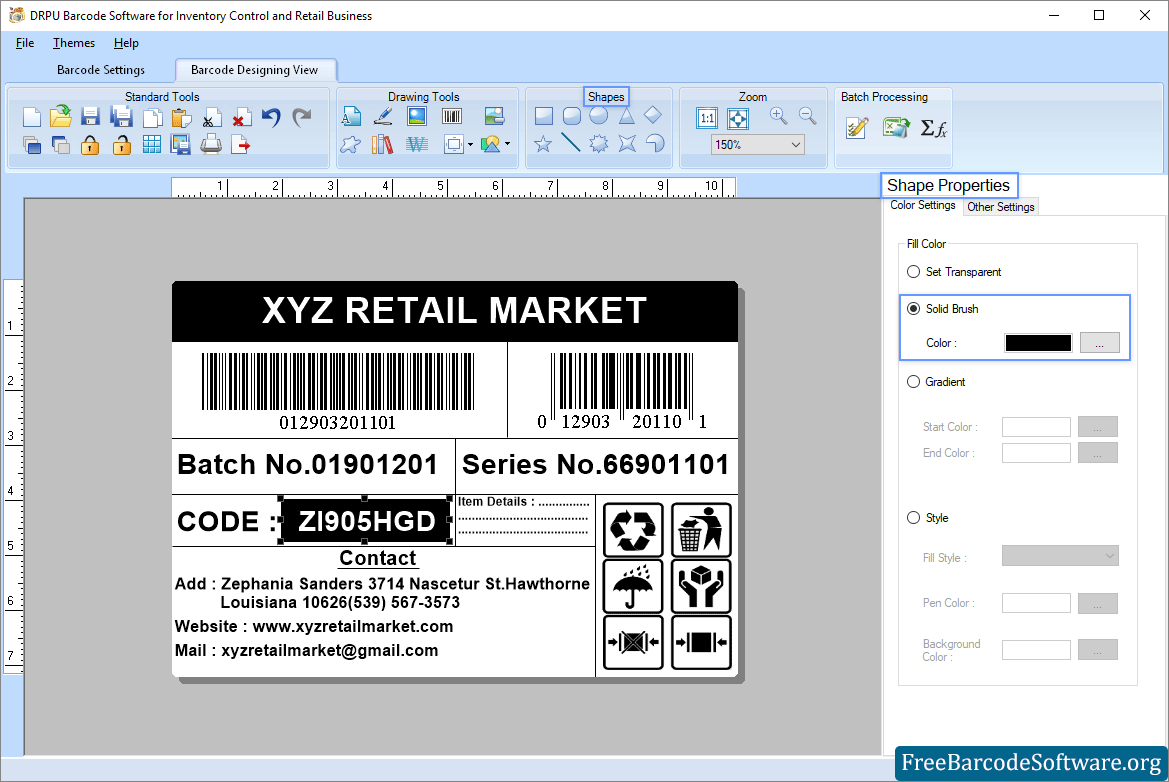Expand the Fill Style combo box
1169x782 pixels.
[1060, 556]
